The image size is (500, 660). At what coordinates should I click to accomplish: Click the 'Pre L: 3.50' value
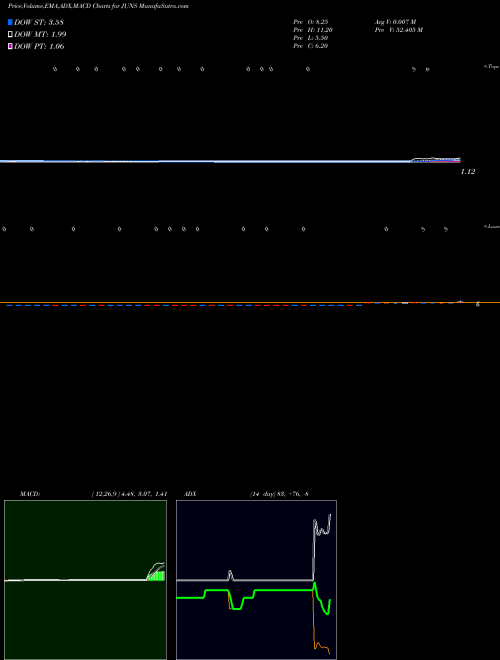[x=311, y=38]
